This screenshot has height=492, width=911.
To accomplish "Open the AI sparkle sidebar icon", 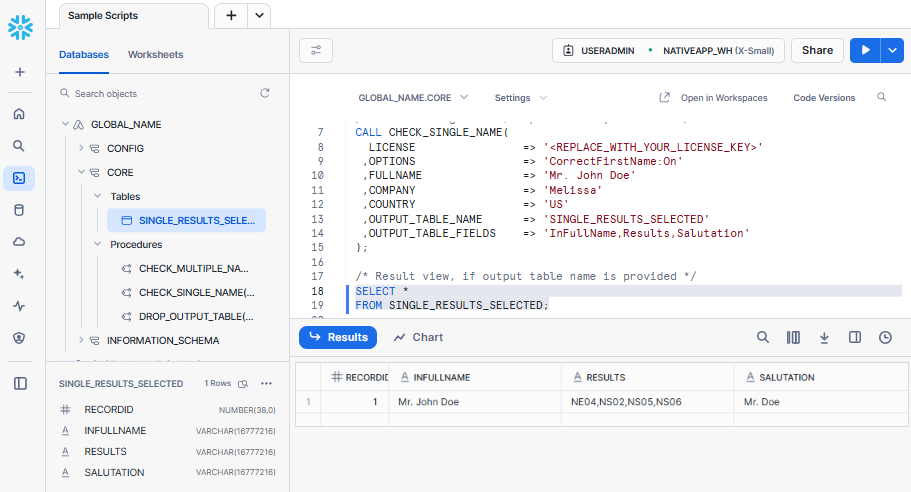I will tap(19, 274).
